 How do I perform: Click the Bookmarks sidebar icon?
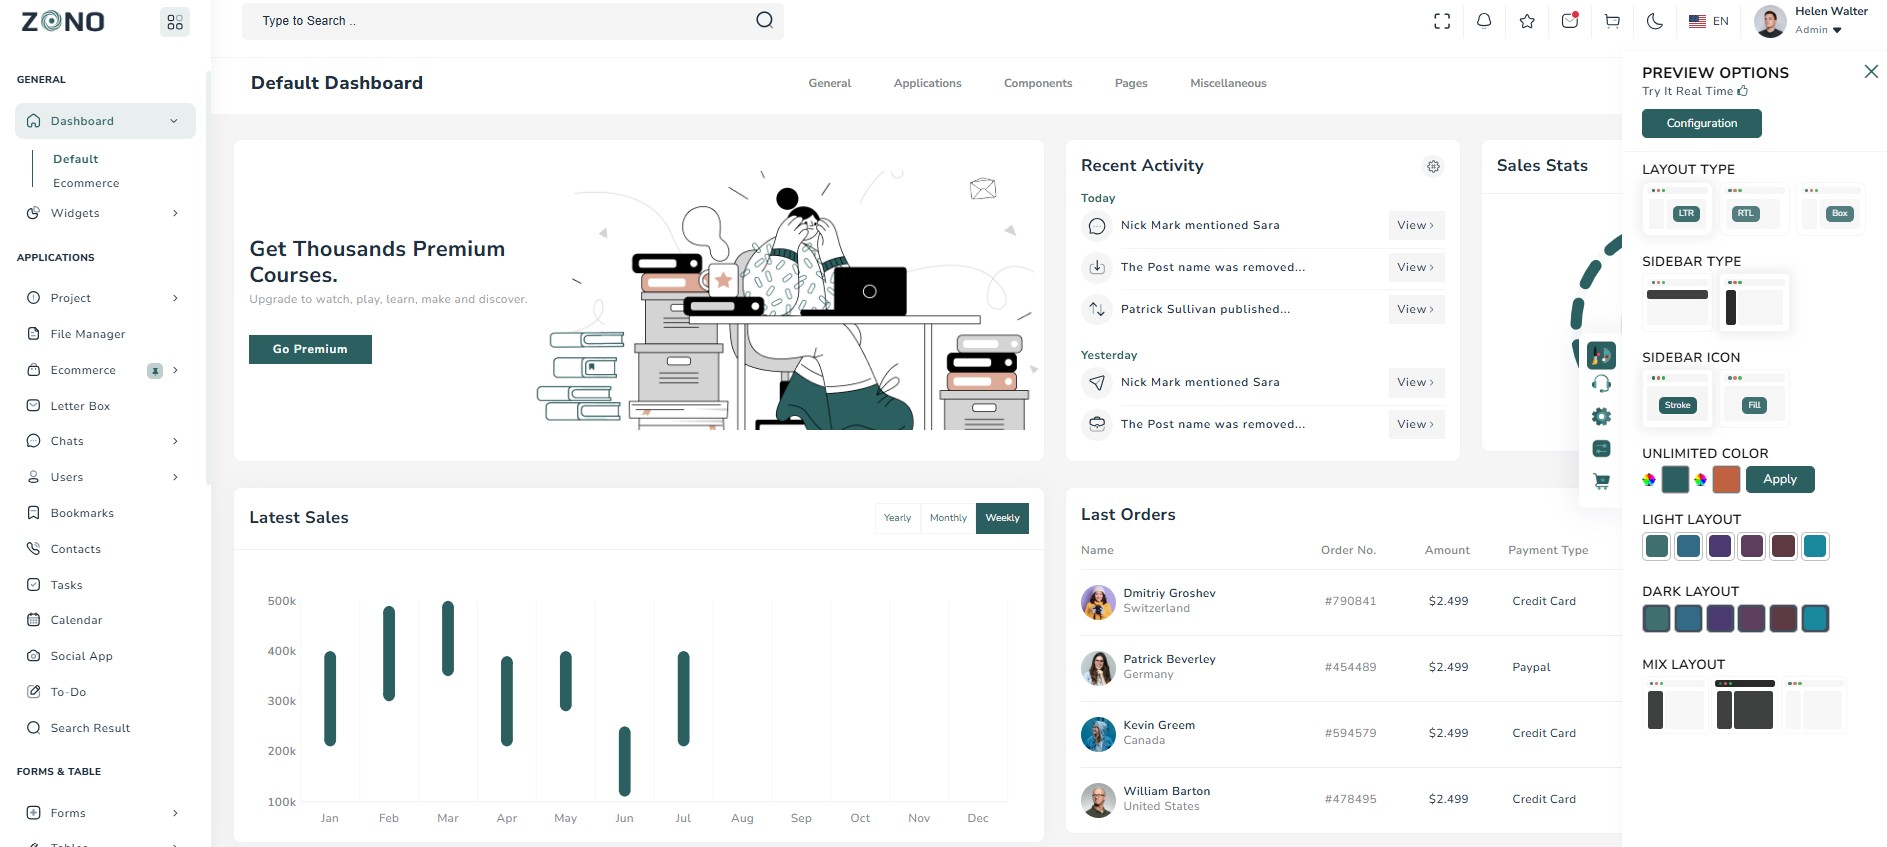[33, 513]
